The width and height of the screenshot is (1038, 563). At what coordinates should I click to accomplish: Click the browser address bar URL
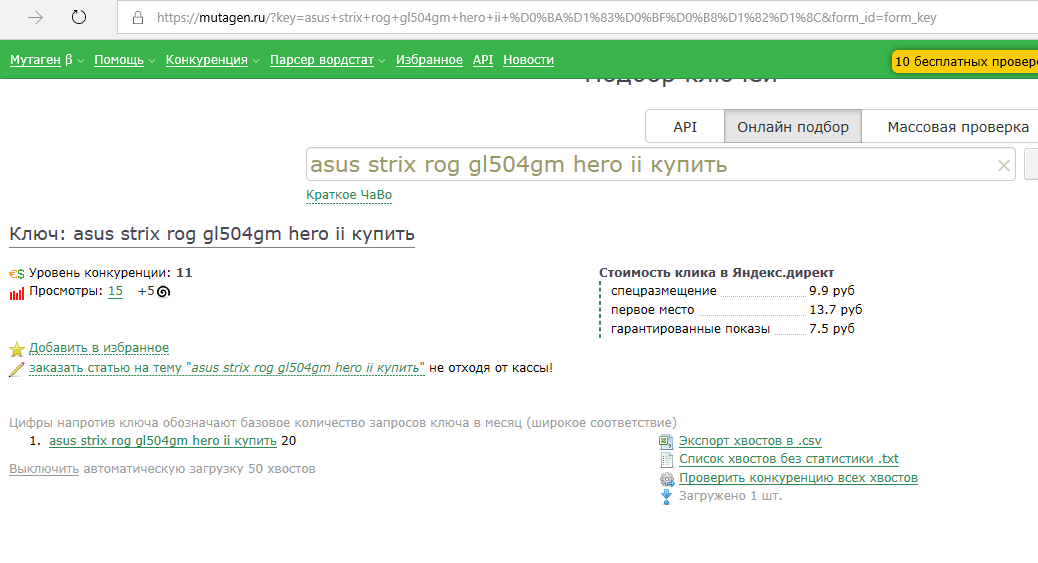click(x=547, y=18)
